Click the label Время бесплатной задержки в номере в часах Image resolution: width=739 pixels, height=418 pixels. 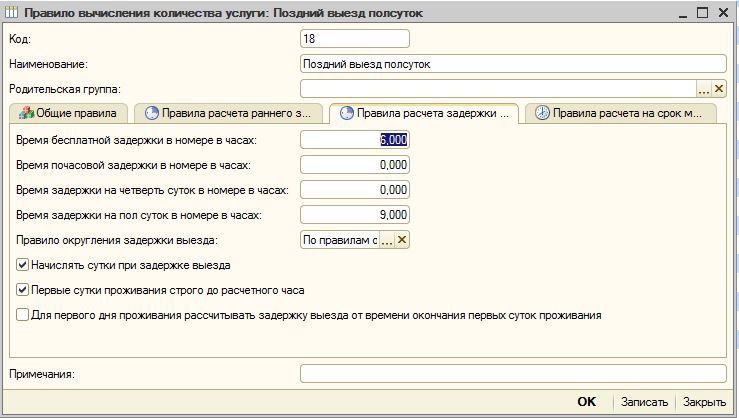coord(136,140)
